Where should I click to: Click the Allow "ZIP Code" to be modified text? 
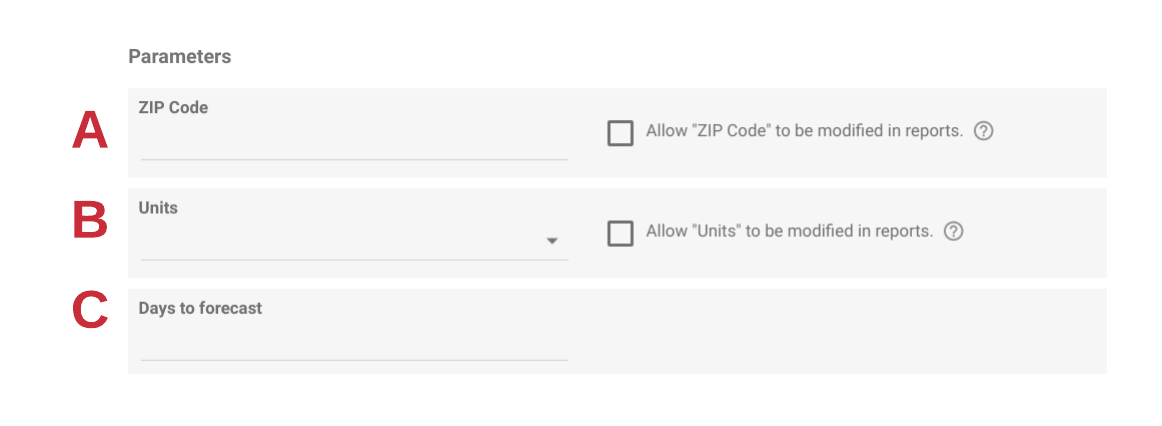pyautogui.click(x=804, y=131)
